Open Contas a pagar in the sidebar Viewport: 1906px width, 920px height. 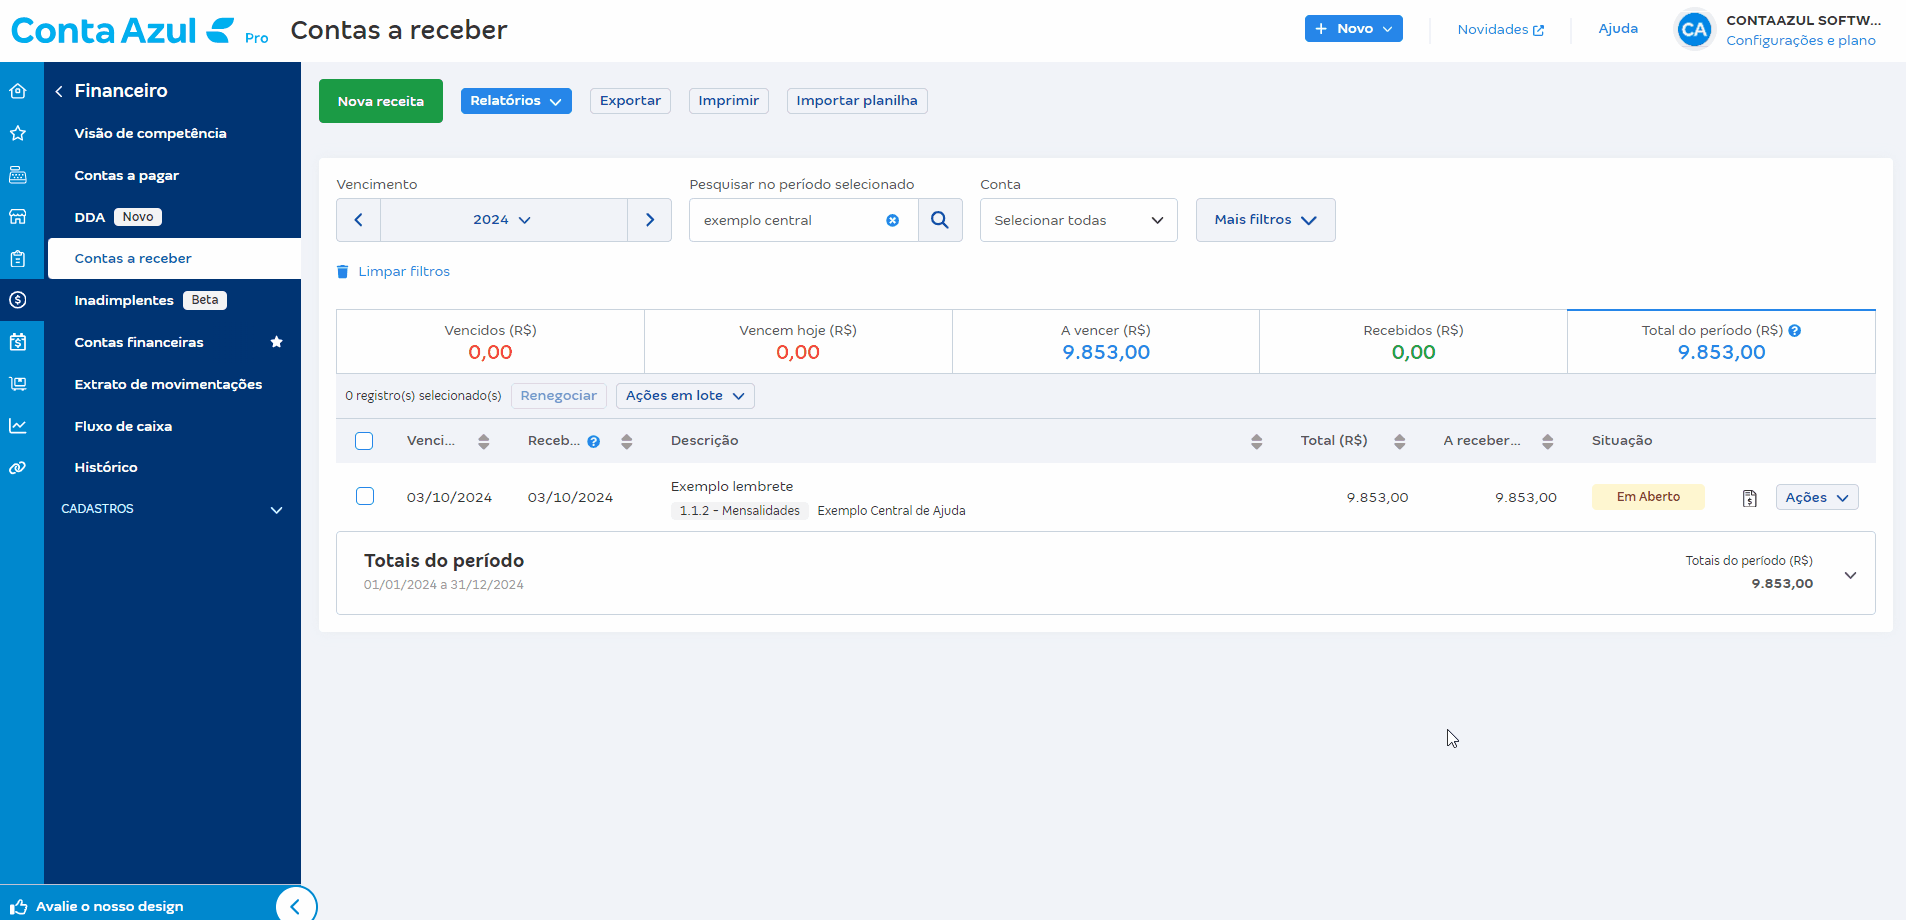coord(126,175)
